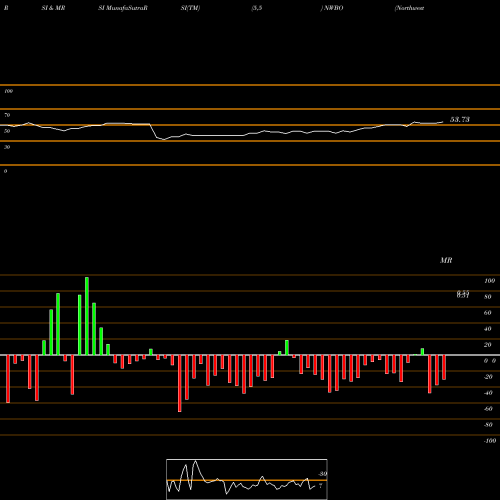
Task: Click the -39 value in the mini chart
Action: point(322,474)
